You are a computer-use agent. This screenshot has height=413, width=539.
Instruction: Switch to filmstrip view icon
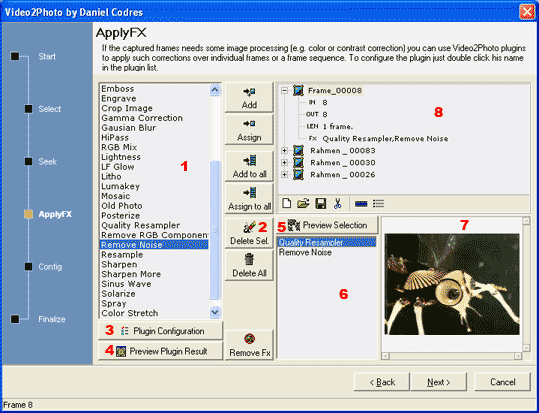pos(361,204)
